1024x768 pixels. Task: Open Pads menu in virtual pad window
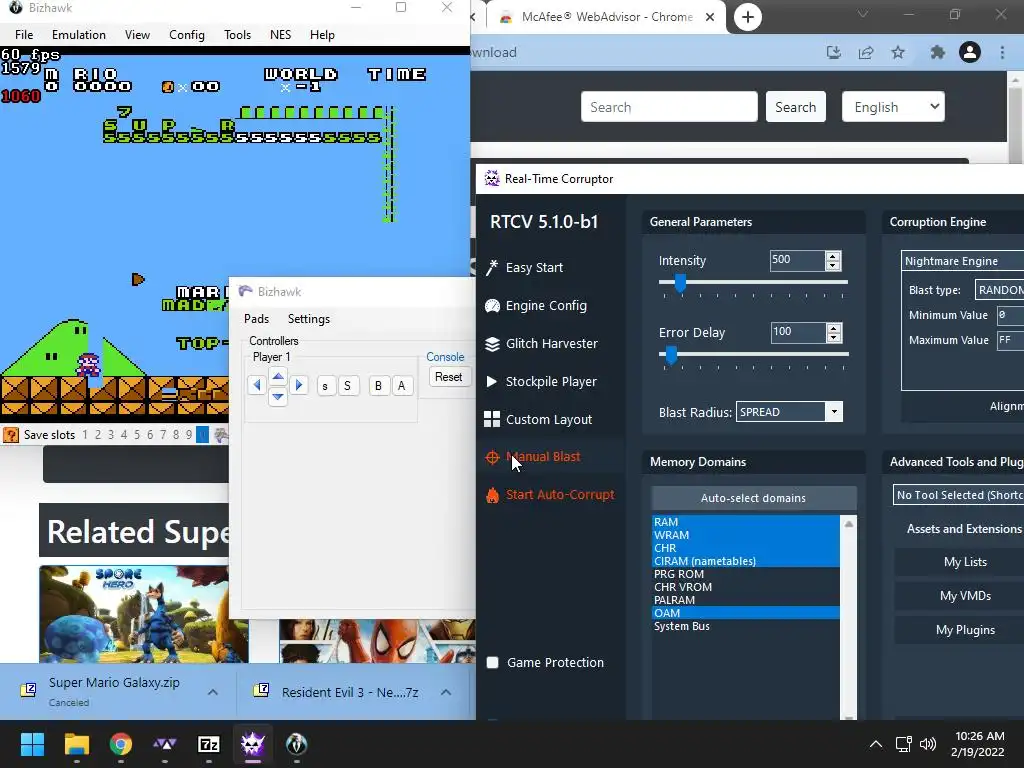tap(256, 319)
